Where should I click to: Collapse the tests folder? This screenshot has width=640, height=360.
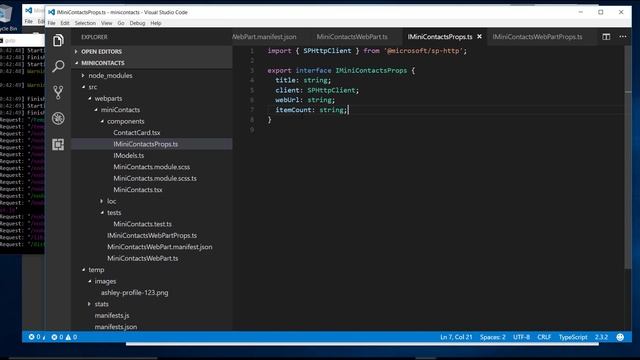pyautogui.click(x=114, y=213)
